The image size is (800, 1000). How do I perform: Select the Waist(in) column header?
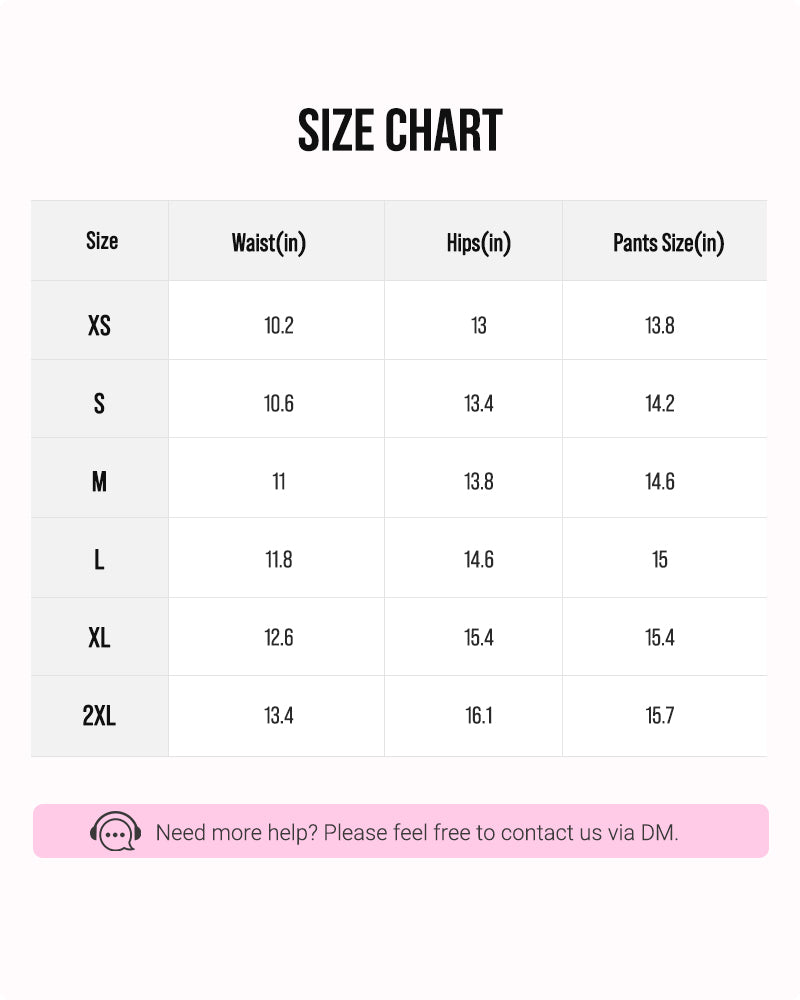[268, 242]
